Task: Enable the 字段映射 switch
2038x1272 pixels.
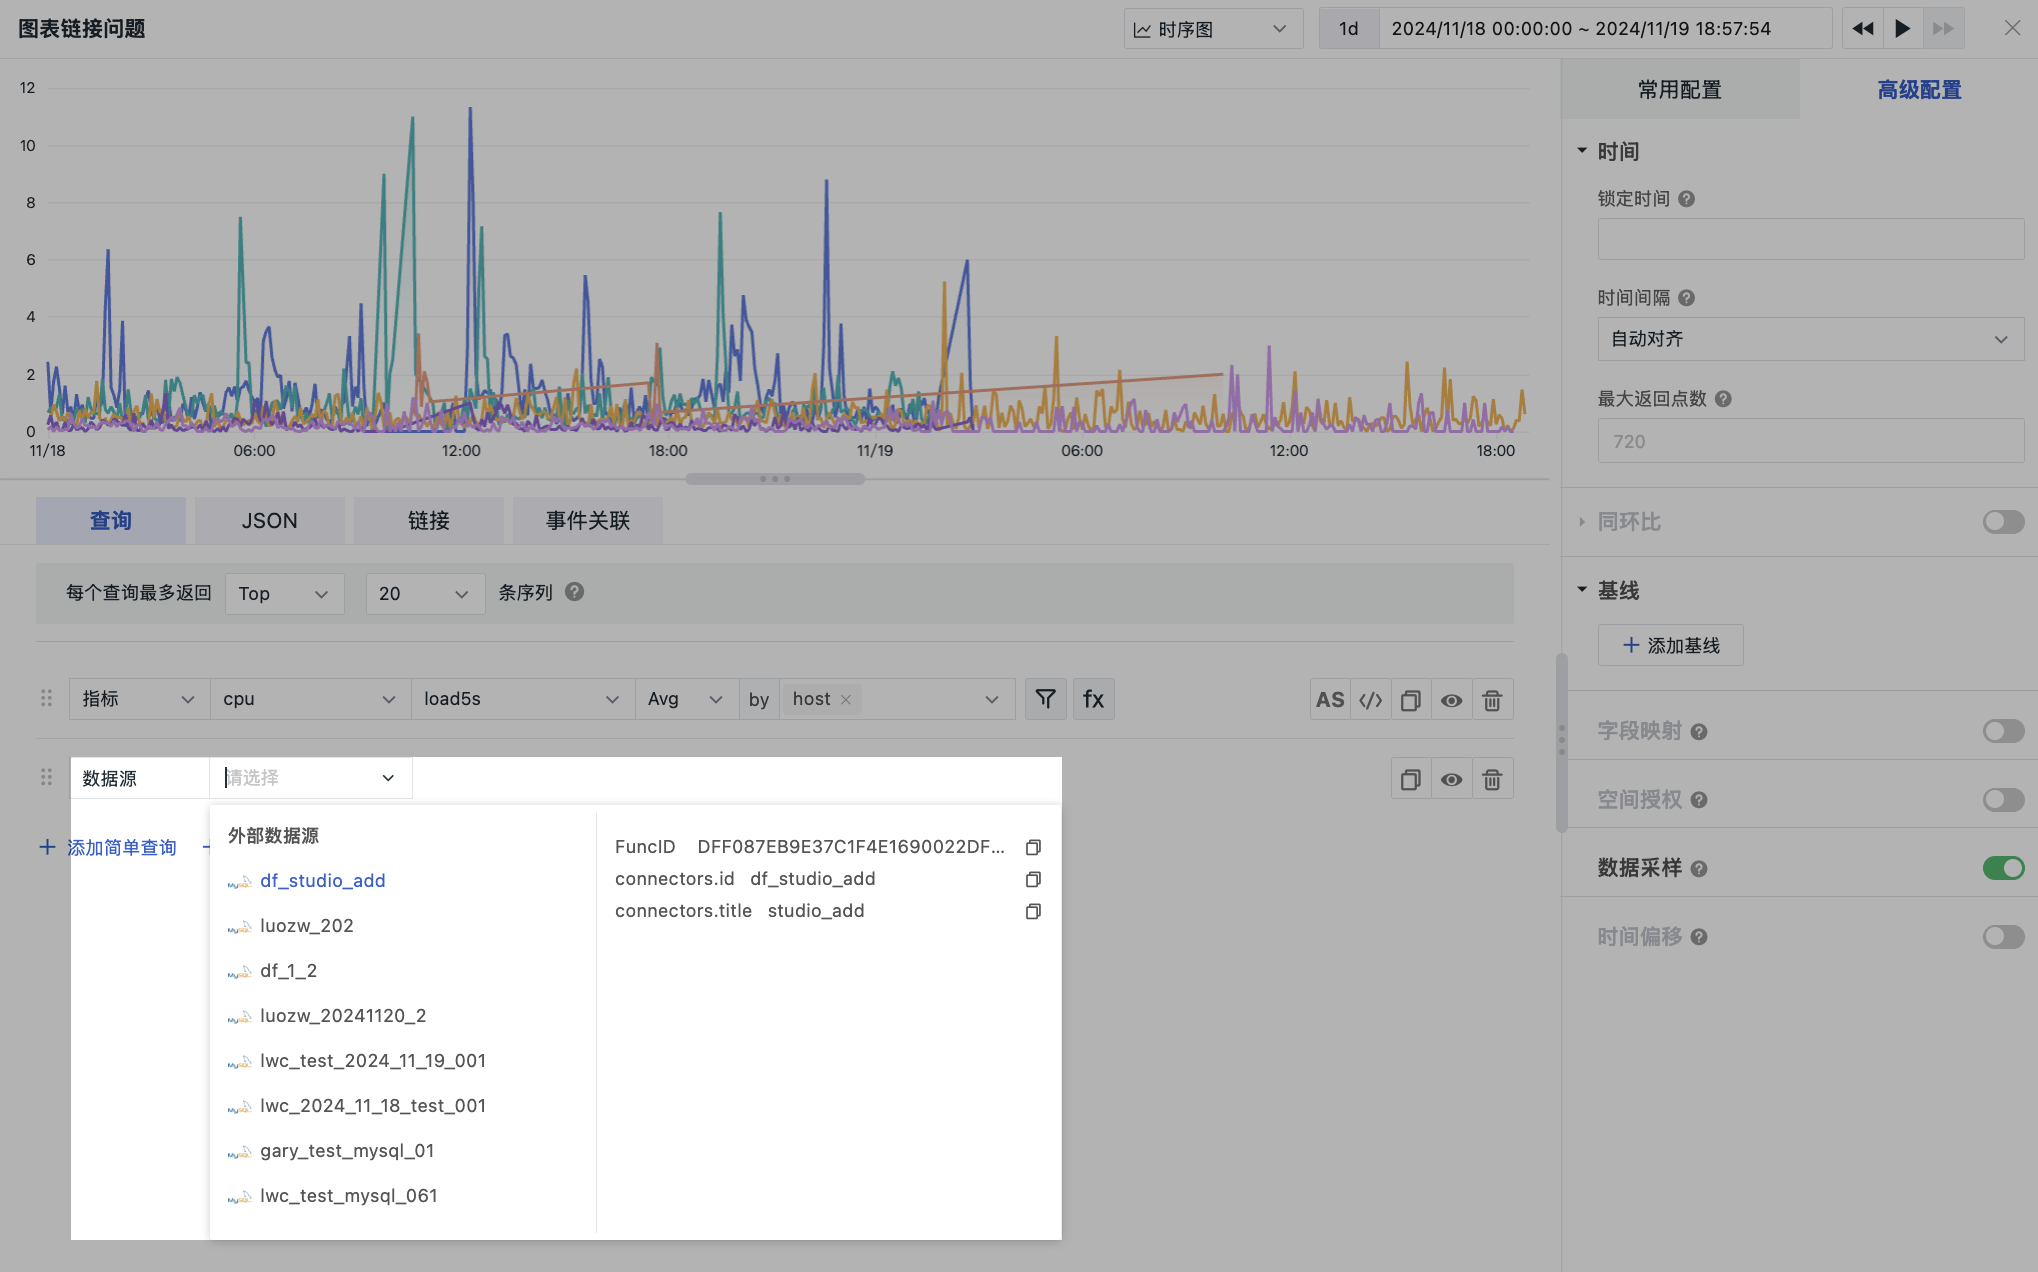Action: [2004, 731]
